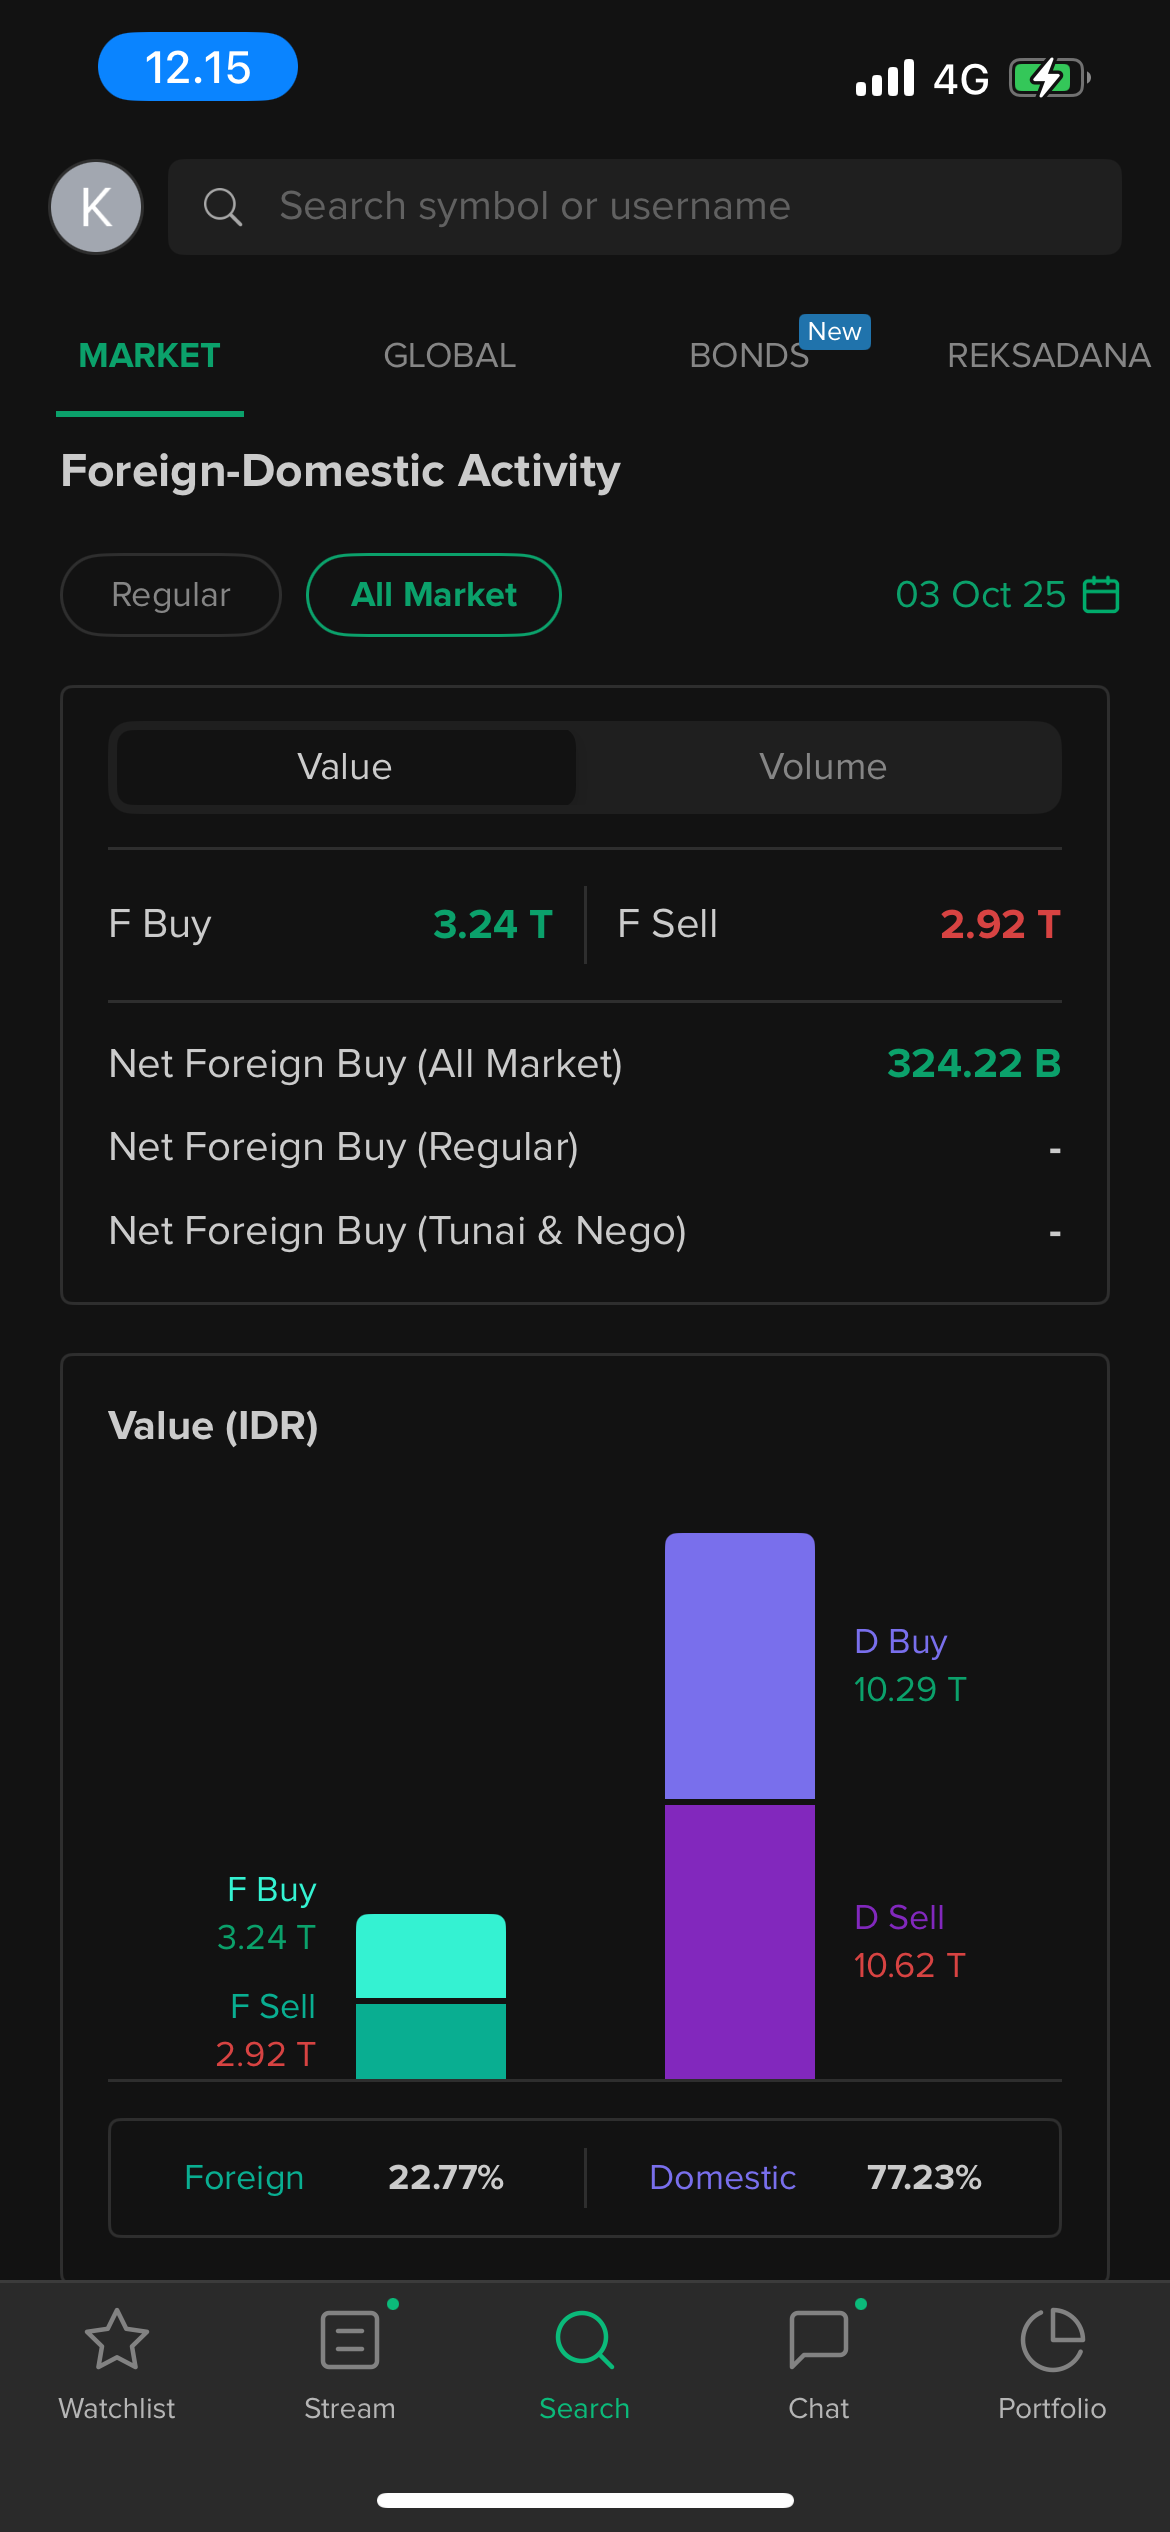Screen dimensions: 1170x2532
Task: Switch to the GLOBAL tab
Action: click(450, 356)
